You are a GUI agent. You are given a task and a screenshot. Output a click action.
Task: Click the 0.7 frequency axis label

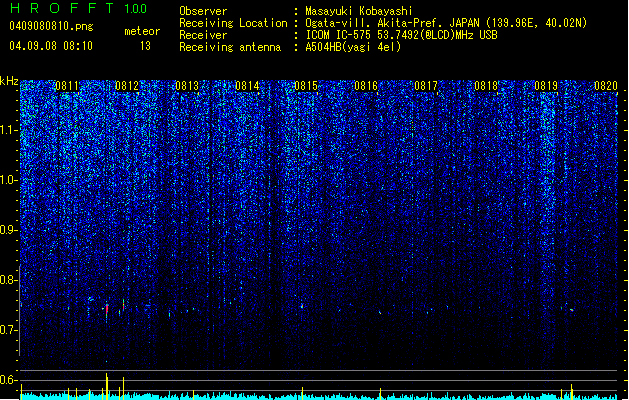click(9, 330)
